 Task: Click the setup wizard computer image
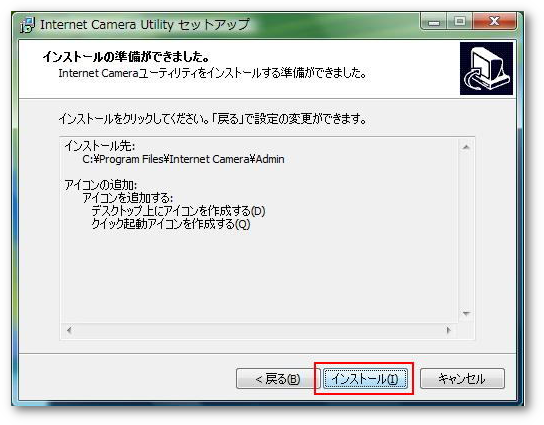pos(486,68)
